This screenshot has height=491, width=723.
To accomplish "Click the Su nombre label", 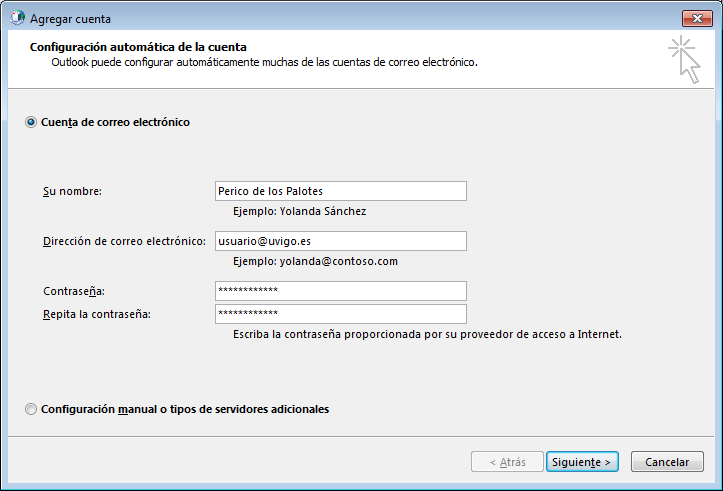I will pos(73,191).
